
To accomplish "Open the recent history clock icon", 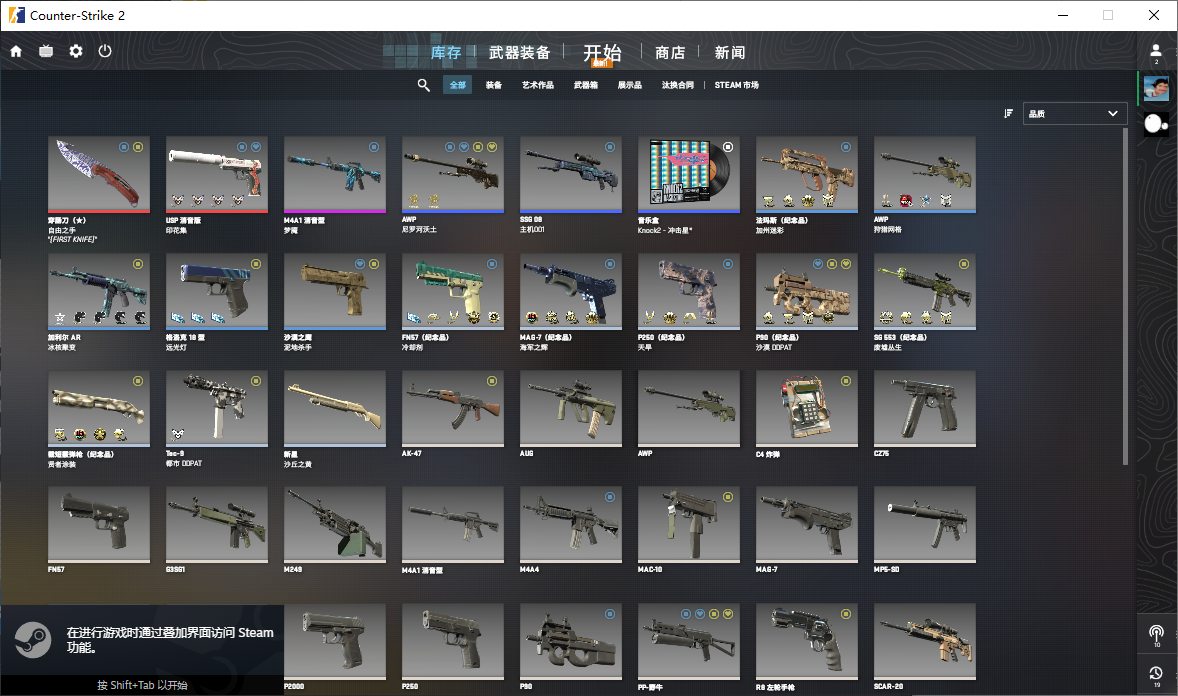I will click(1156, 673).
